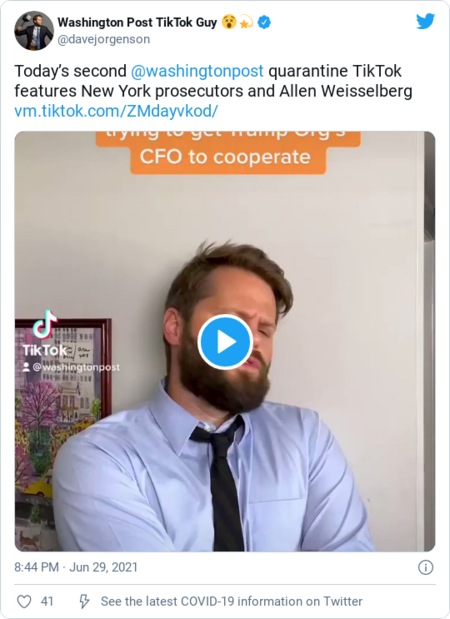Image resolution: width=450 pixels, height=619 pixels.
Task: Click the lightning bolt icon beside COVID-19 text
Action: [x=84, y=601]
